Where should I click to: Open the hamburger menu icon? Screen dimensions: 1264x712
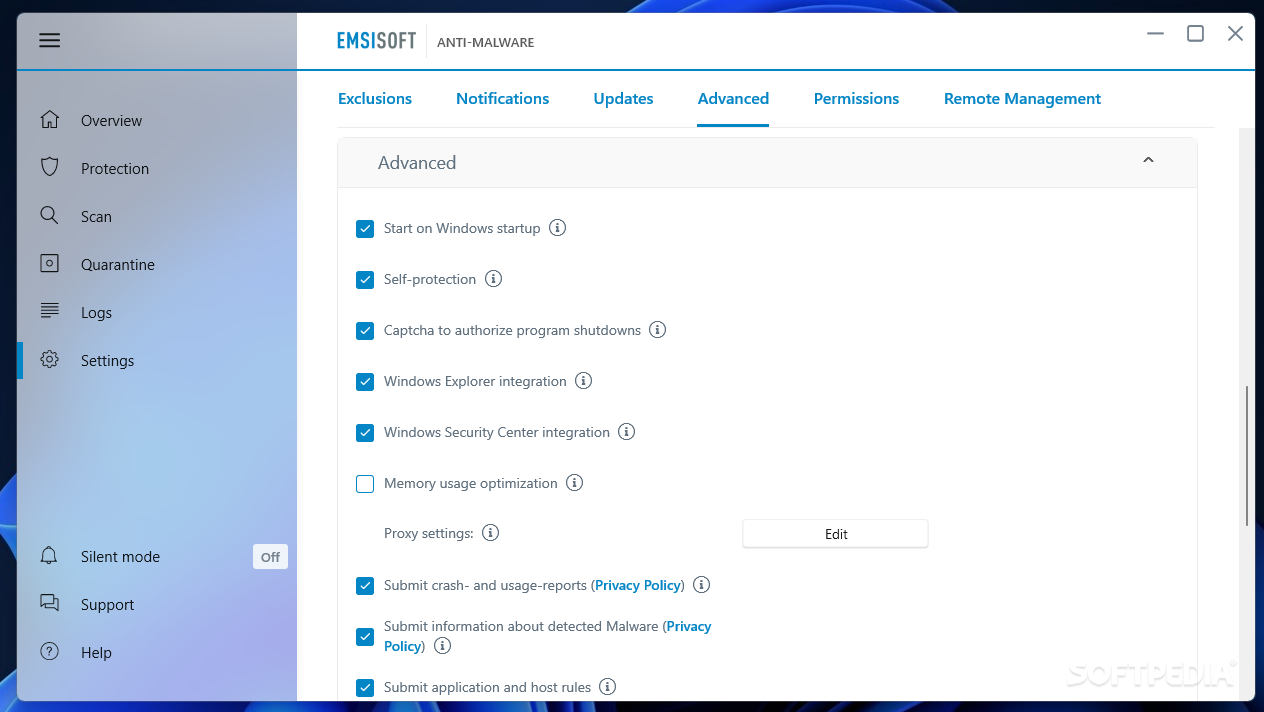coord(50,40)
